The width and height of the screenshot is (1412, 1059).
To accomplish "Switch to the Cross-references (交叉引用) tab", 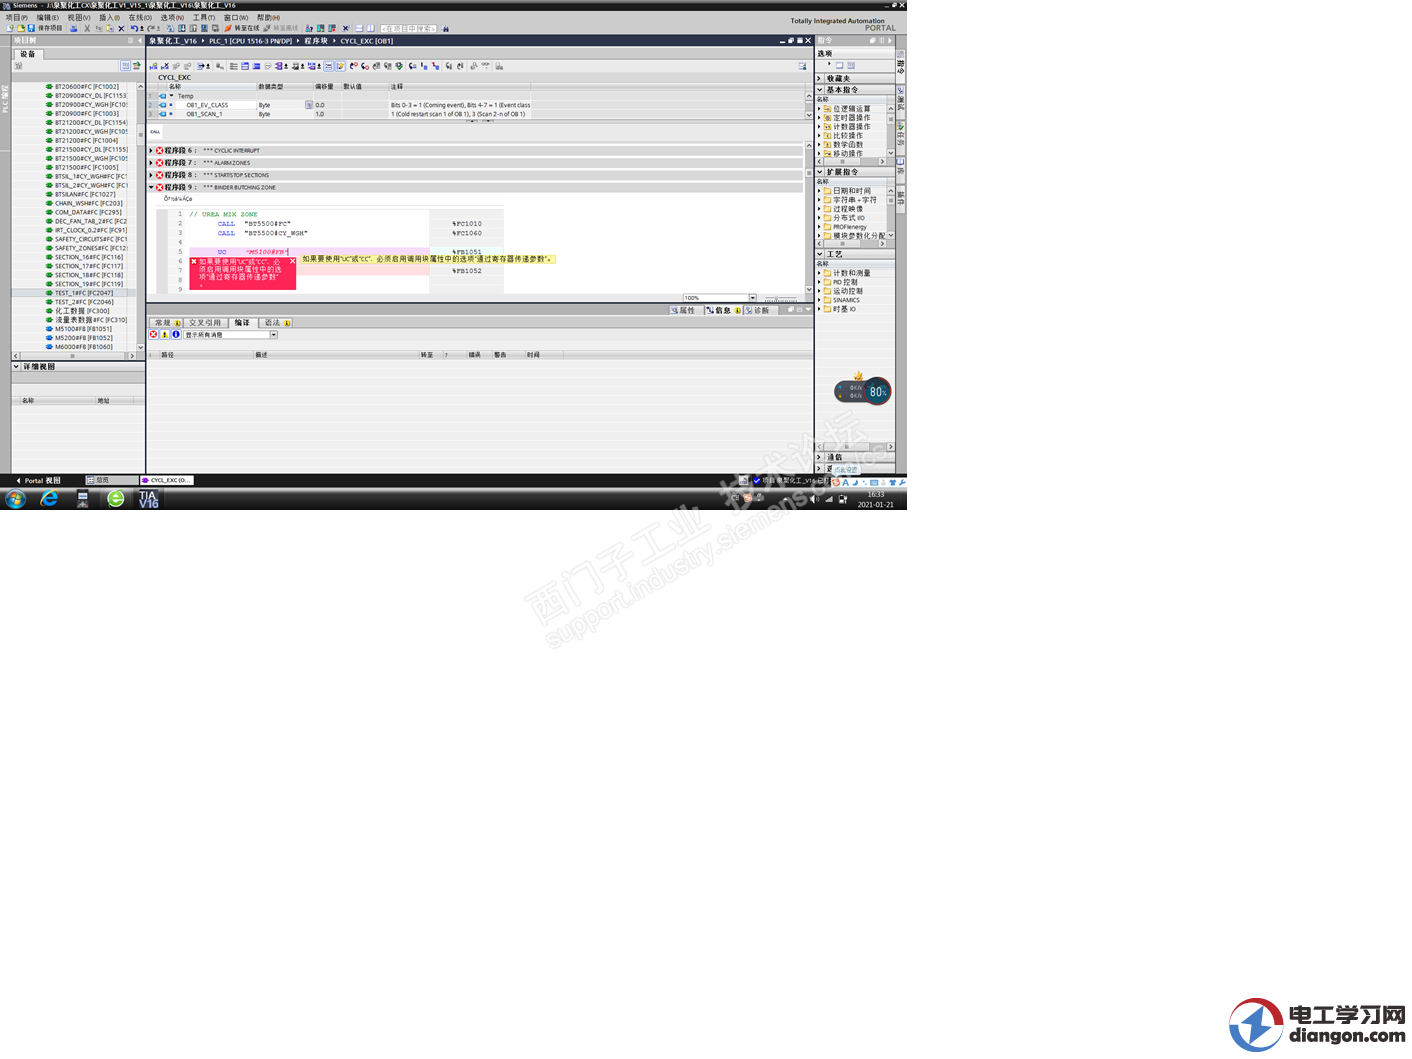I will pyautogui.click(x=207, y=323).
